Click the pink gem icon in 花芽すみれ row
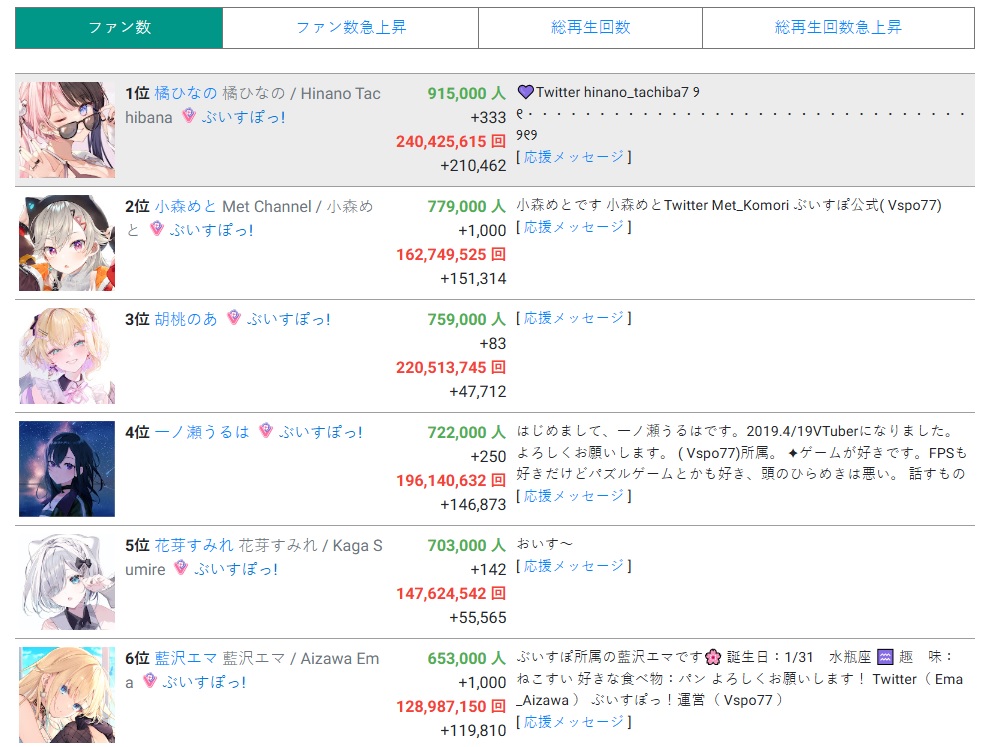 [x=181, y=567]
